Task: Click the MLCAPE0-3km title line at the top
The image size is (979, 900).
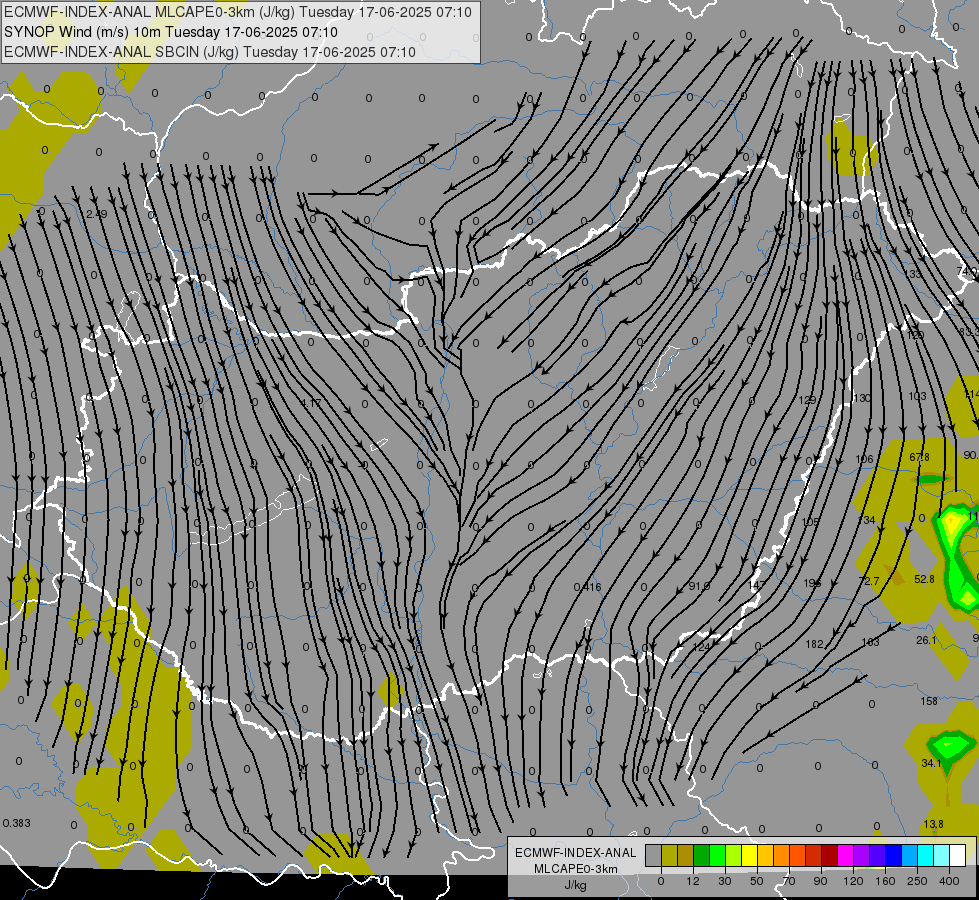Action: (x=237, y=12)
